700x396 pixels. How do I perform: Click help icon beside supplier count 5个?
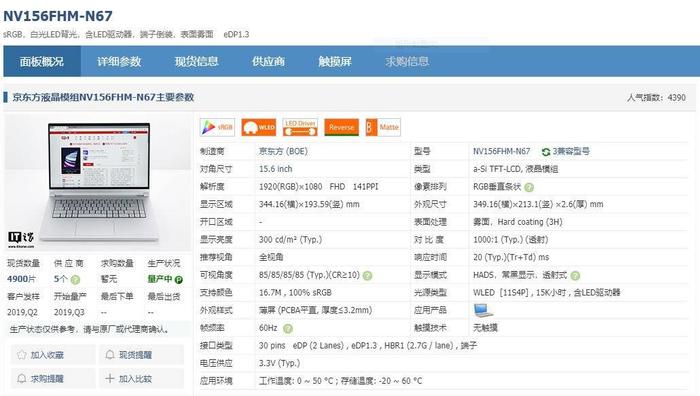[x=75, y=280]
